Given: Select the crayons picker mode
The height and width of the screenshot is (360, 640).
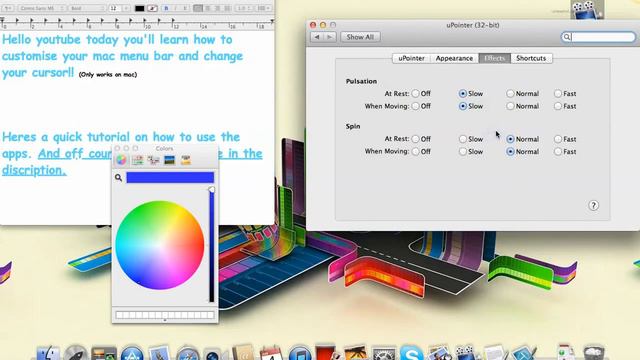Looking at the screenshot, I should [186, 160].
